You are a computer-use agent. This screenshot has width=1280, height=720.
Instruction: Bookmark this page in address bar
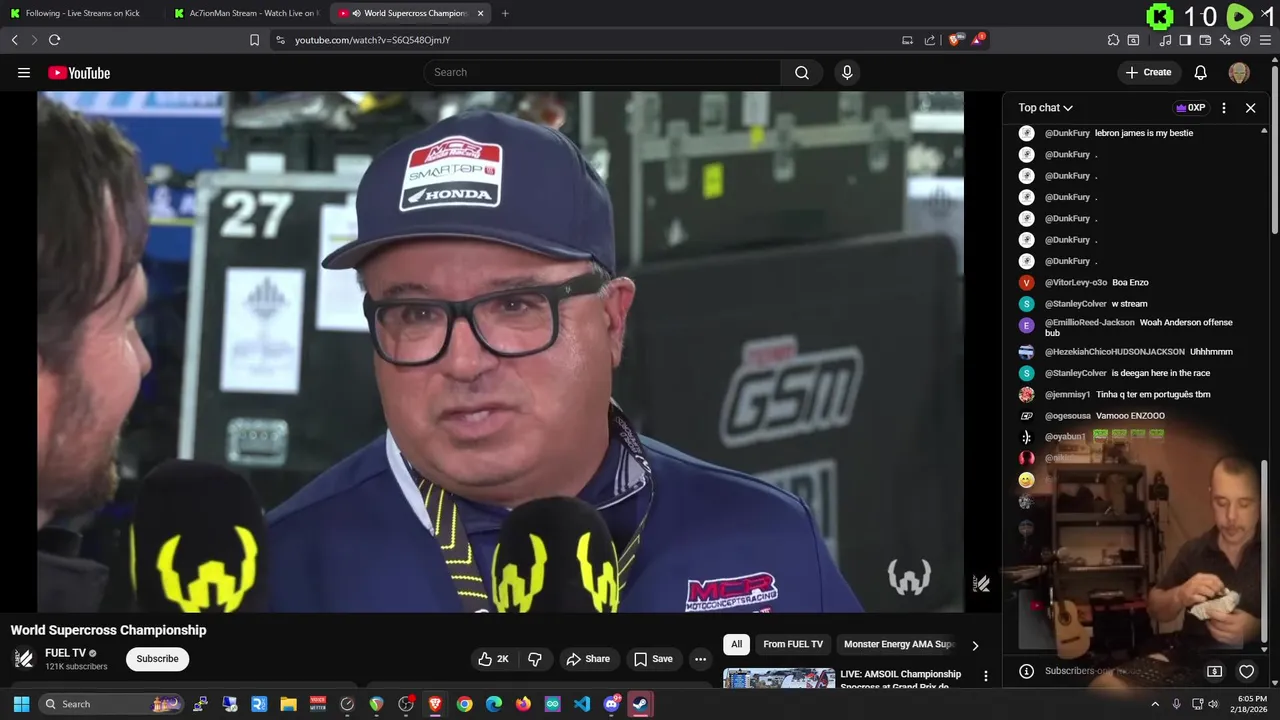coord(254,40)
